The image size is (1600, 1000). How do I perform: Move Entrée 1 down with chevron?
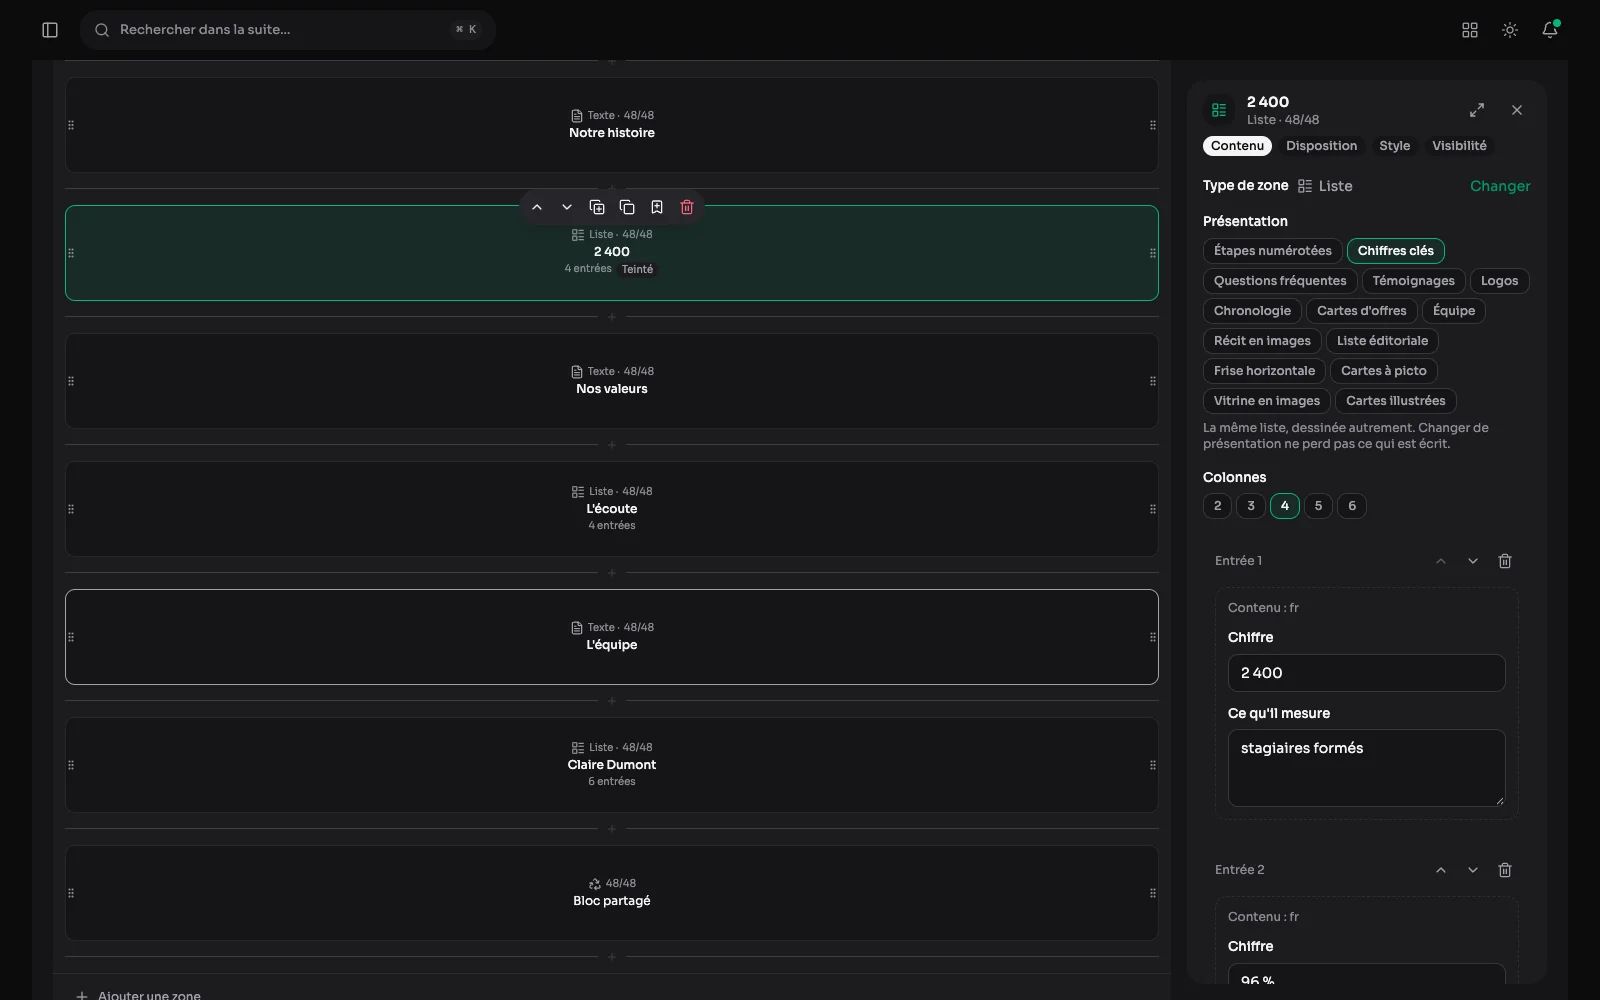point(1473,561)
